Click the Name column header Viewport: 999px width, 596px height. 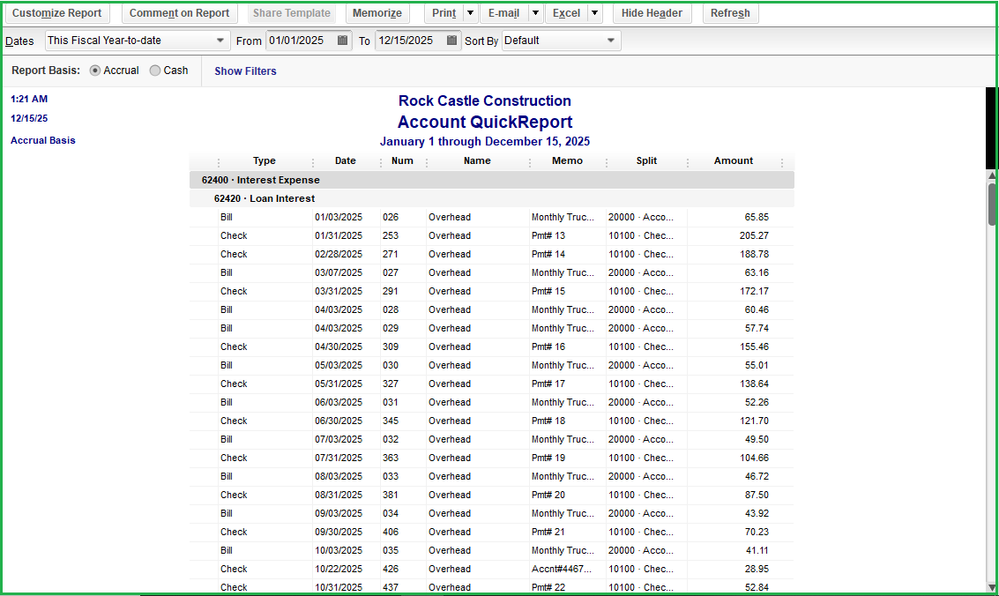477,161
